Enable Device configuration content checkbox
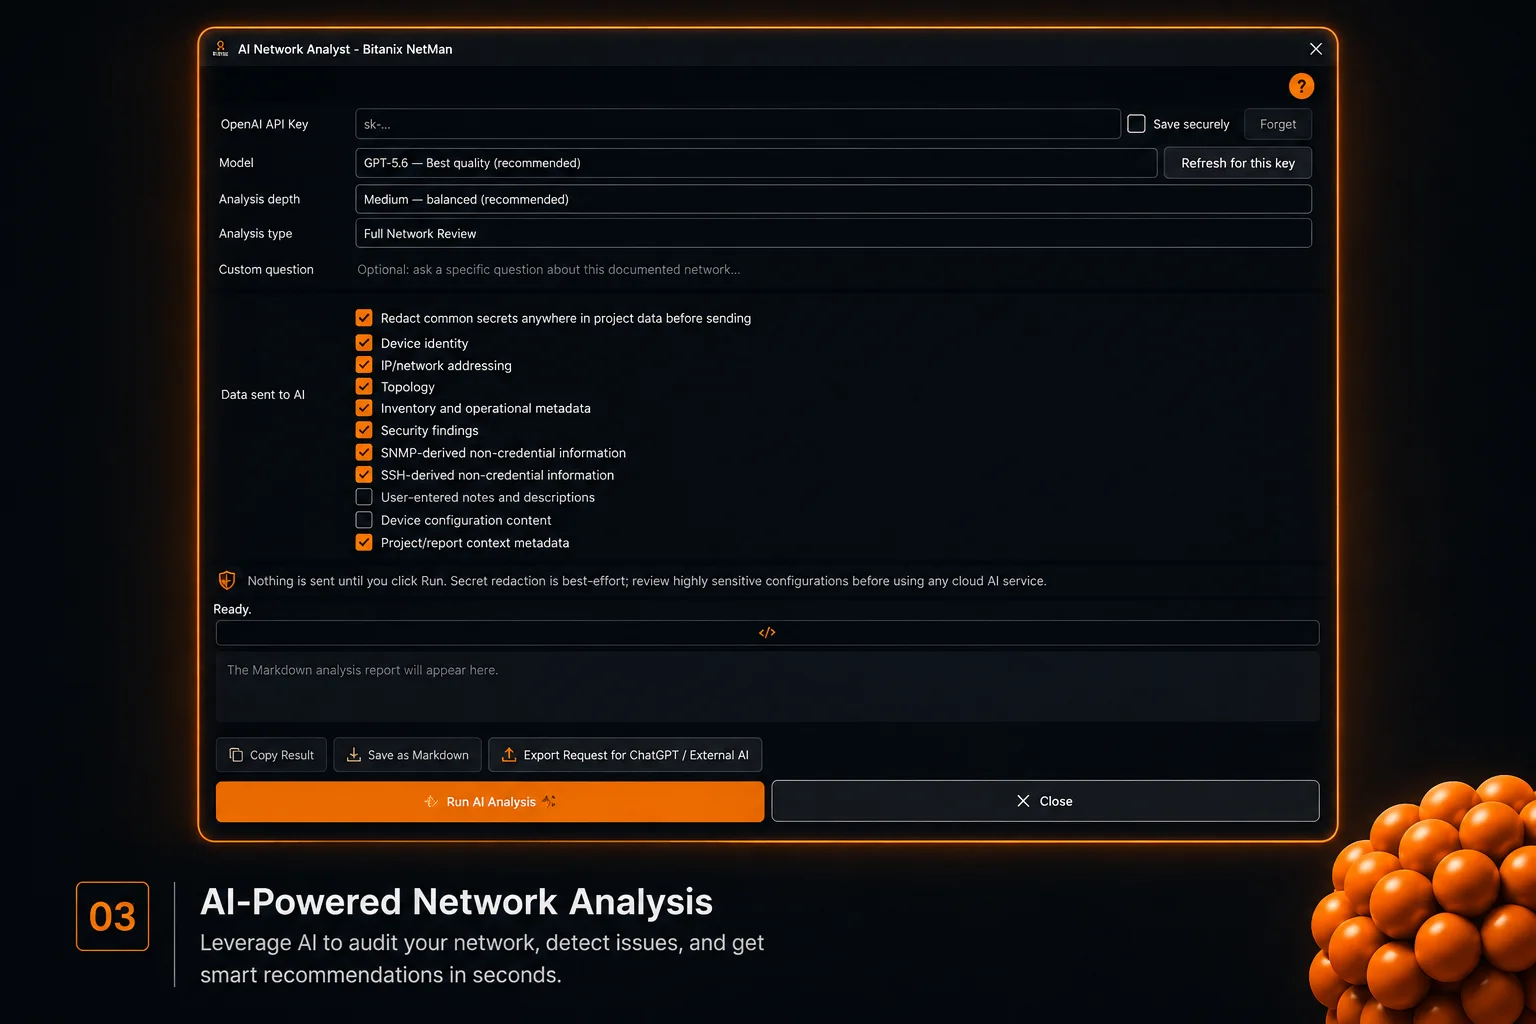Screen dimensions: 1536x1024 point(364,520)
